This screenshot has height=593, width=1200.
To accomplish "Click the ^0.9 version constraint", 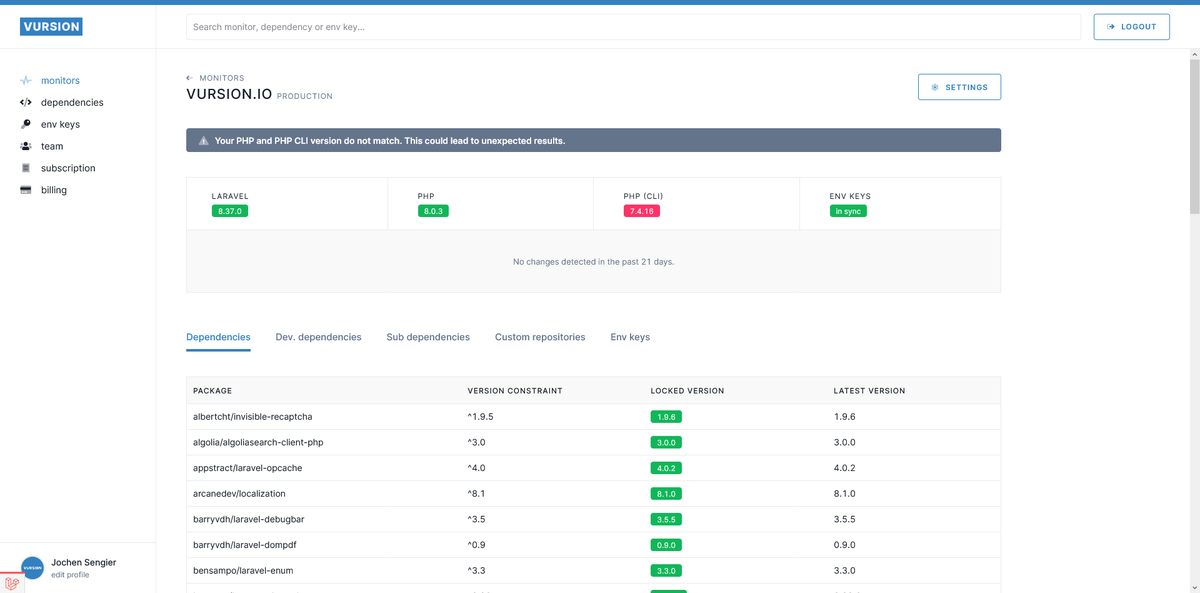I will tap(476, 545).
